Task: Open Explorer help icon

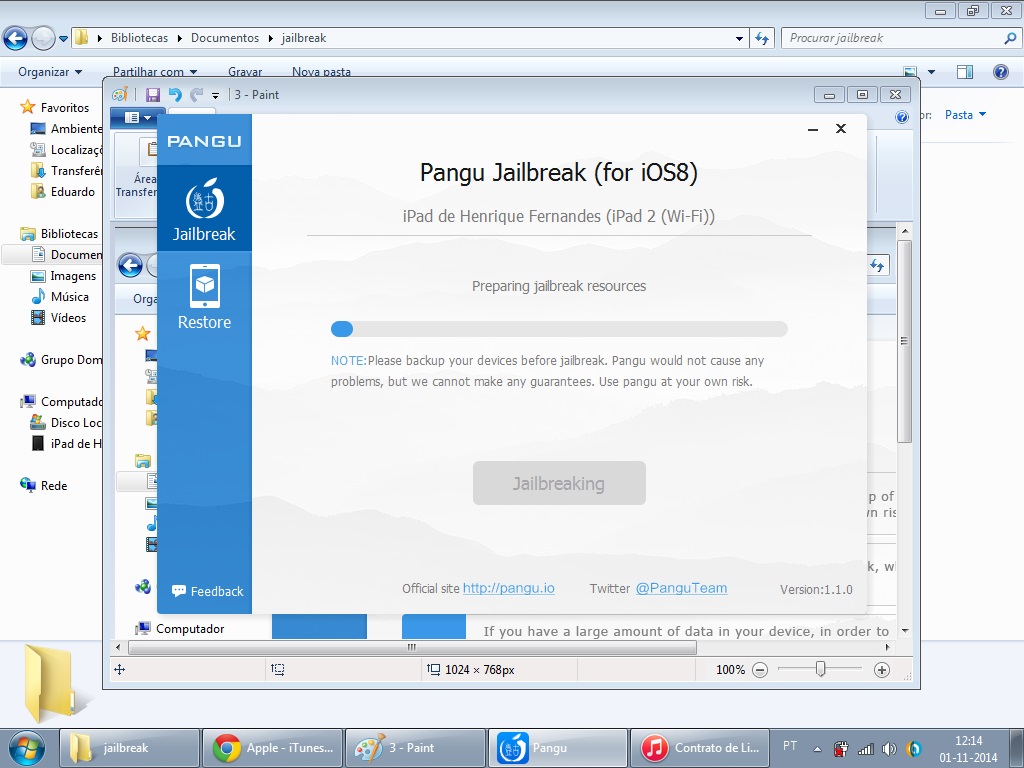Action: 1000,72
